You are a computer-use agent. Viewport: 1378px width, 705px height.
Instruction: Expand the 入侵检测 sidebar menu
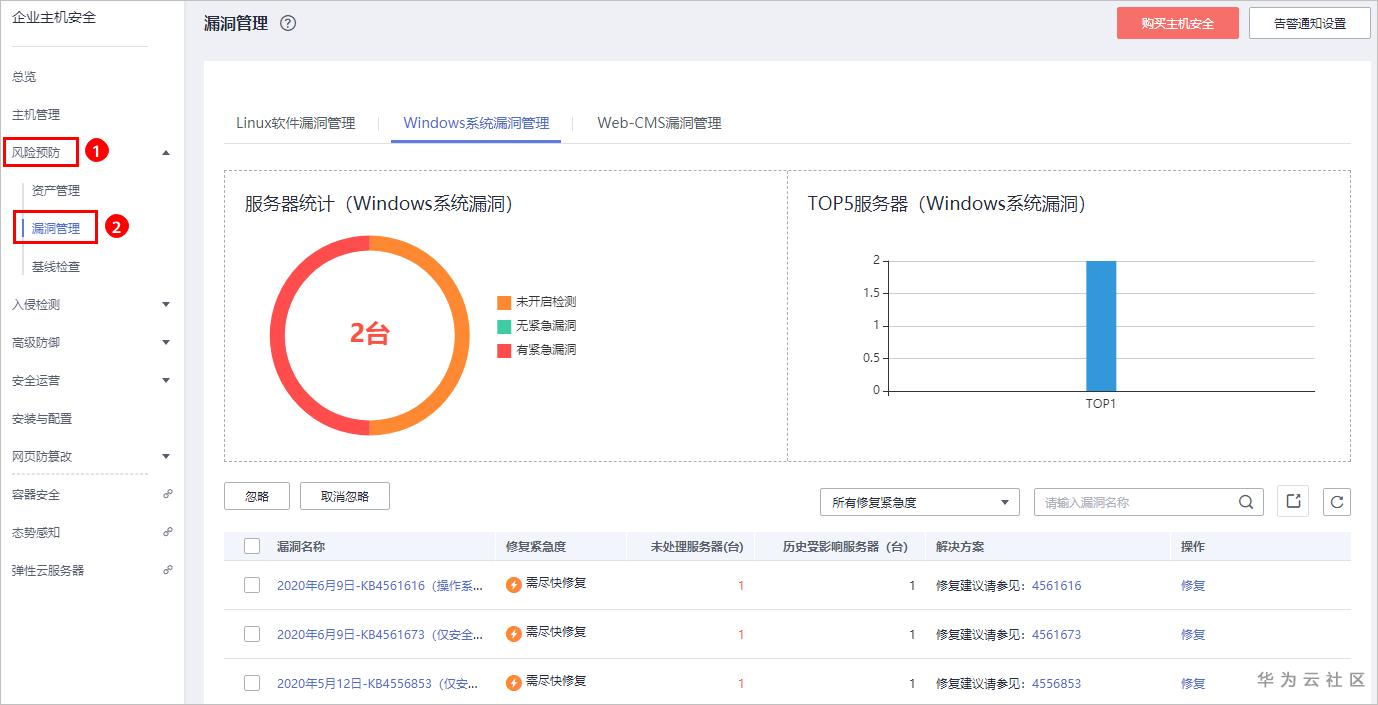coord(166,304)
